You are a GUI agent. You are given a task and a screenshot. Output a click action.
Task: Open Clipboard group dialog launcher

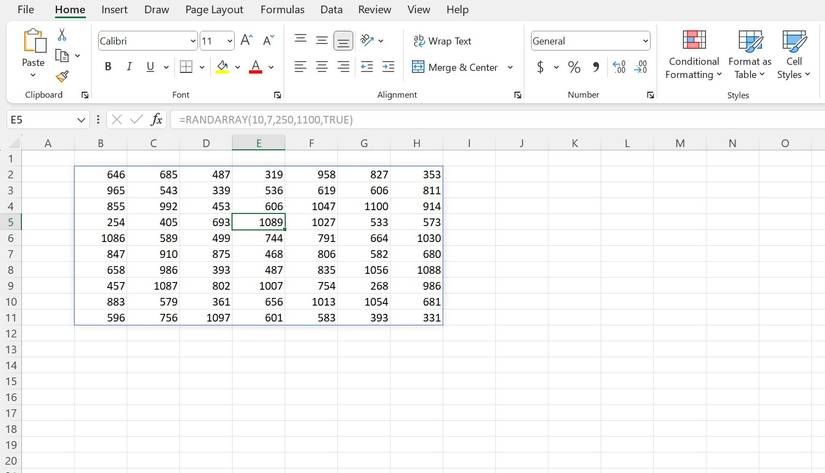[x=85, y=95]
